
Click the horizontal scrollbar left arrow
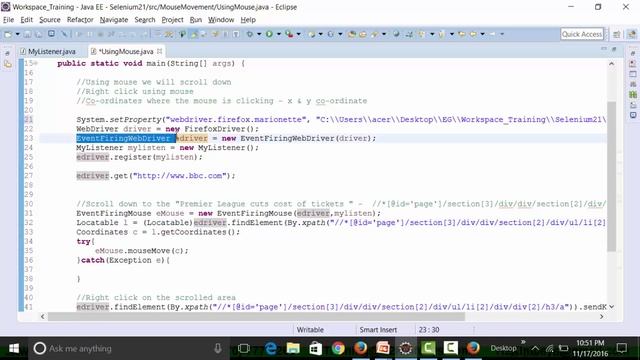[x=42, y=316]
